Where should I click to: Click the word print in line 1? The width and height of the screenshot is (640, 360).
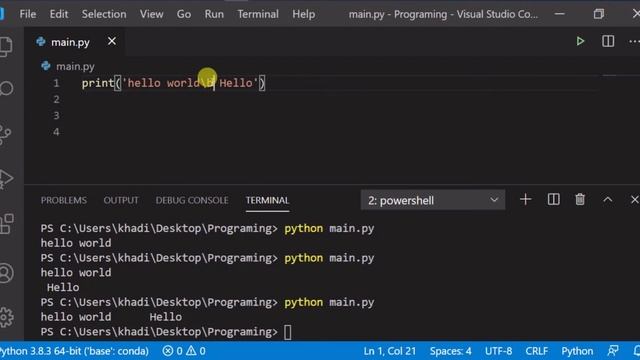click(x=98, y=83)
